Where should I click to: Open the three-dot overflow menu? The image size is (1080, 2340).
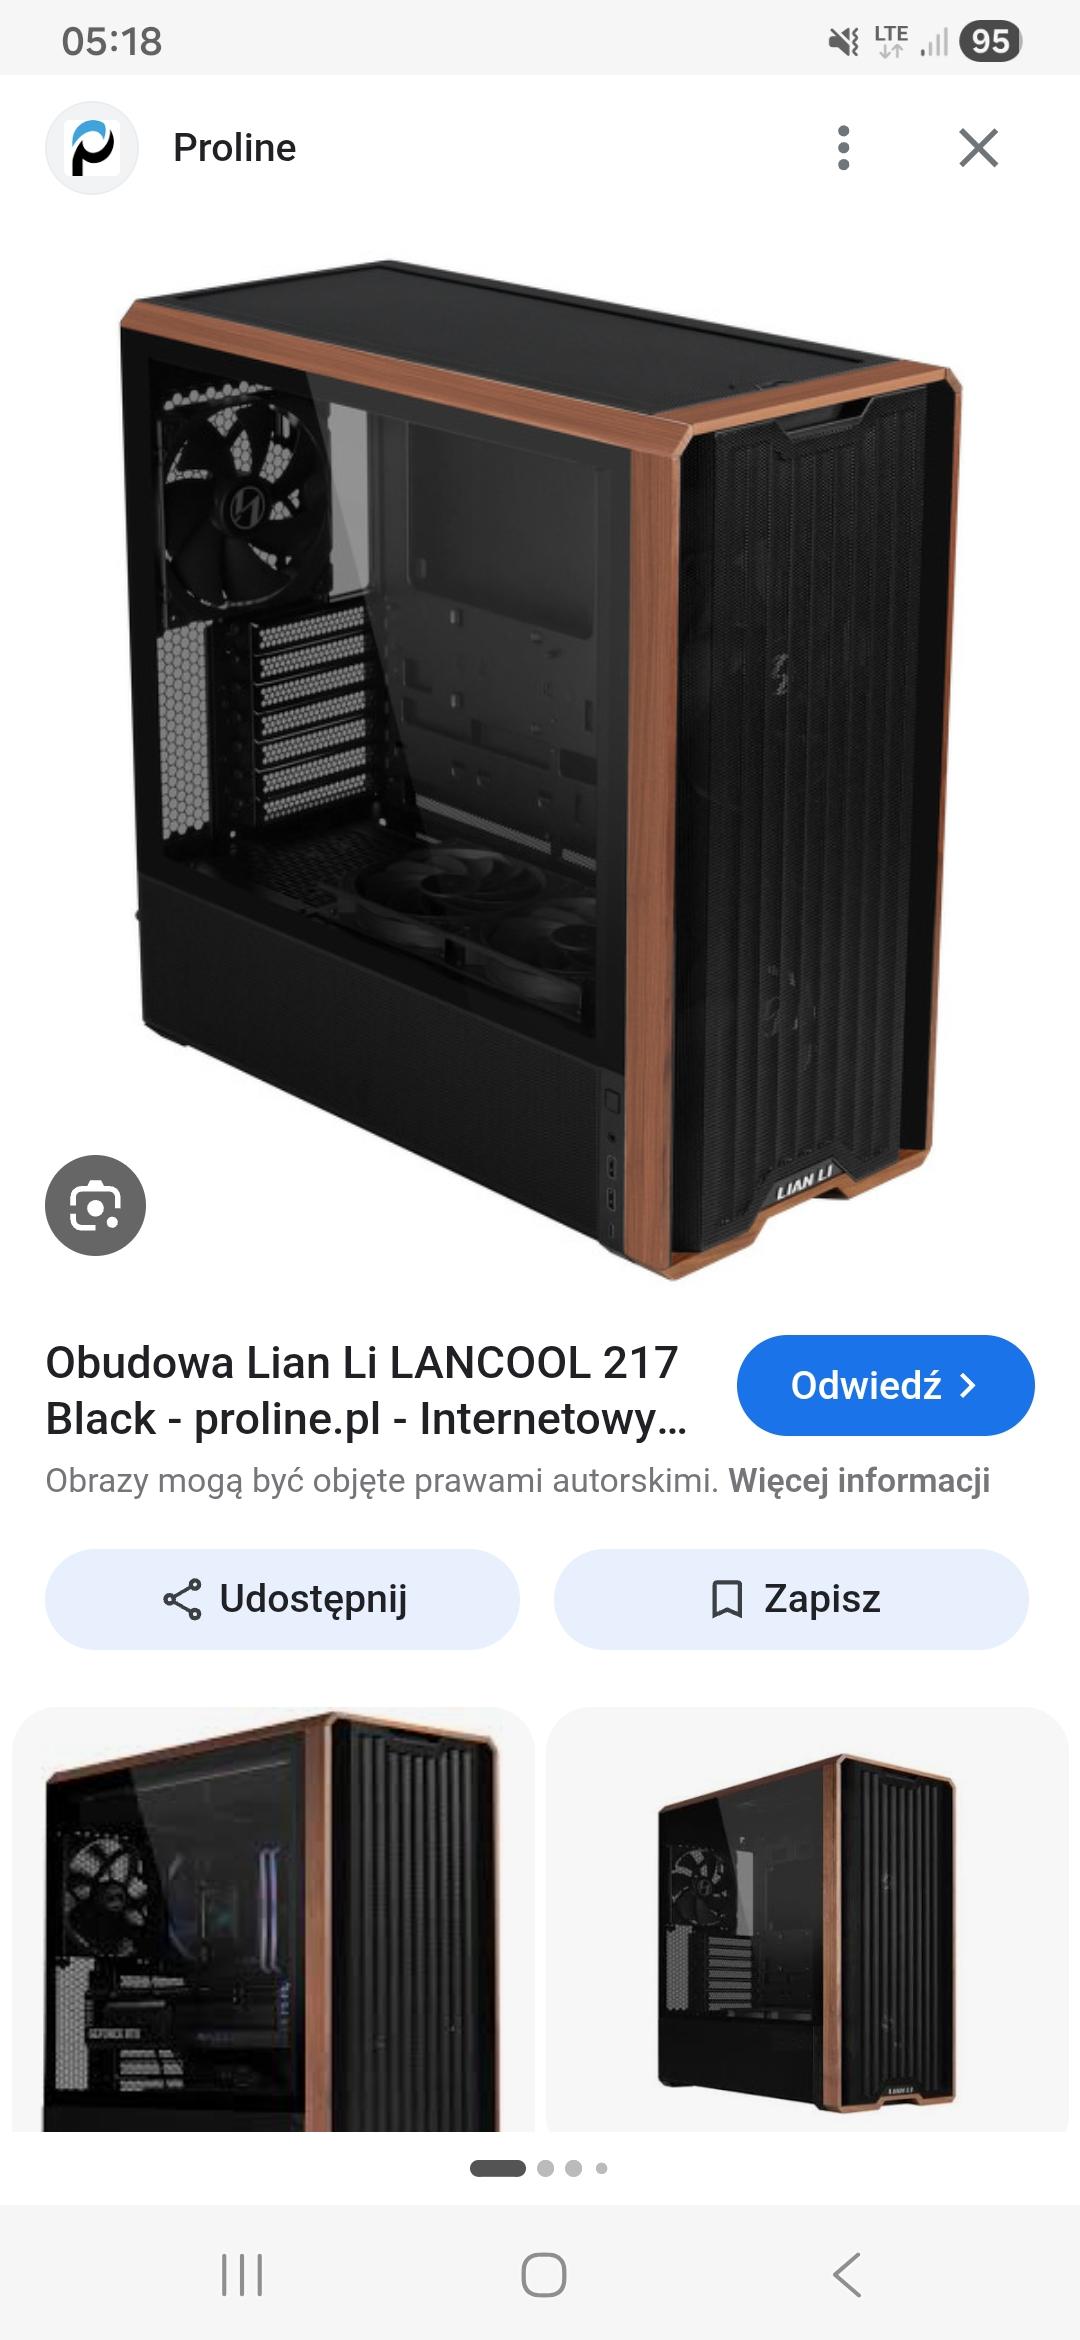(844, 148)
